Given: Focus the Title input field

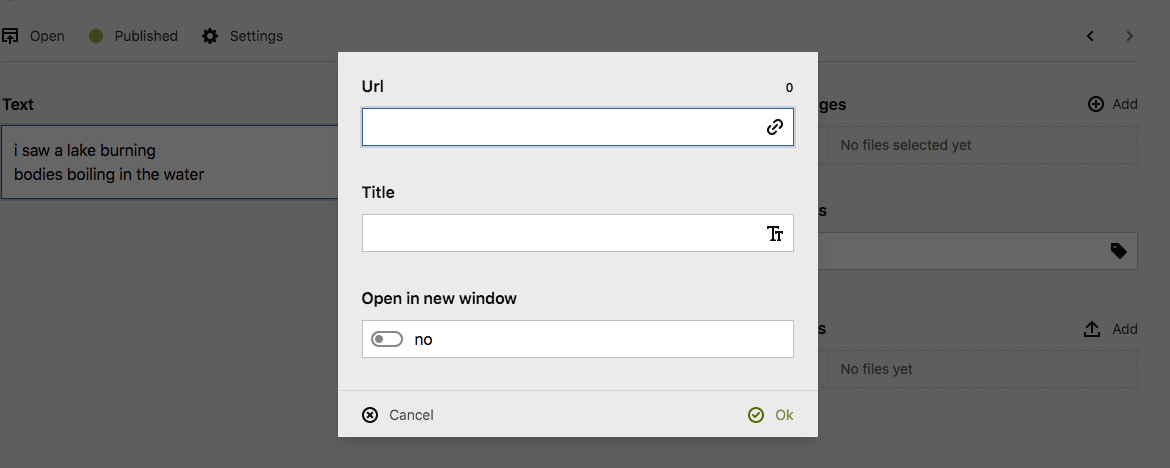Looking at the screenshot, I should point(560,234).
